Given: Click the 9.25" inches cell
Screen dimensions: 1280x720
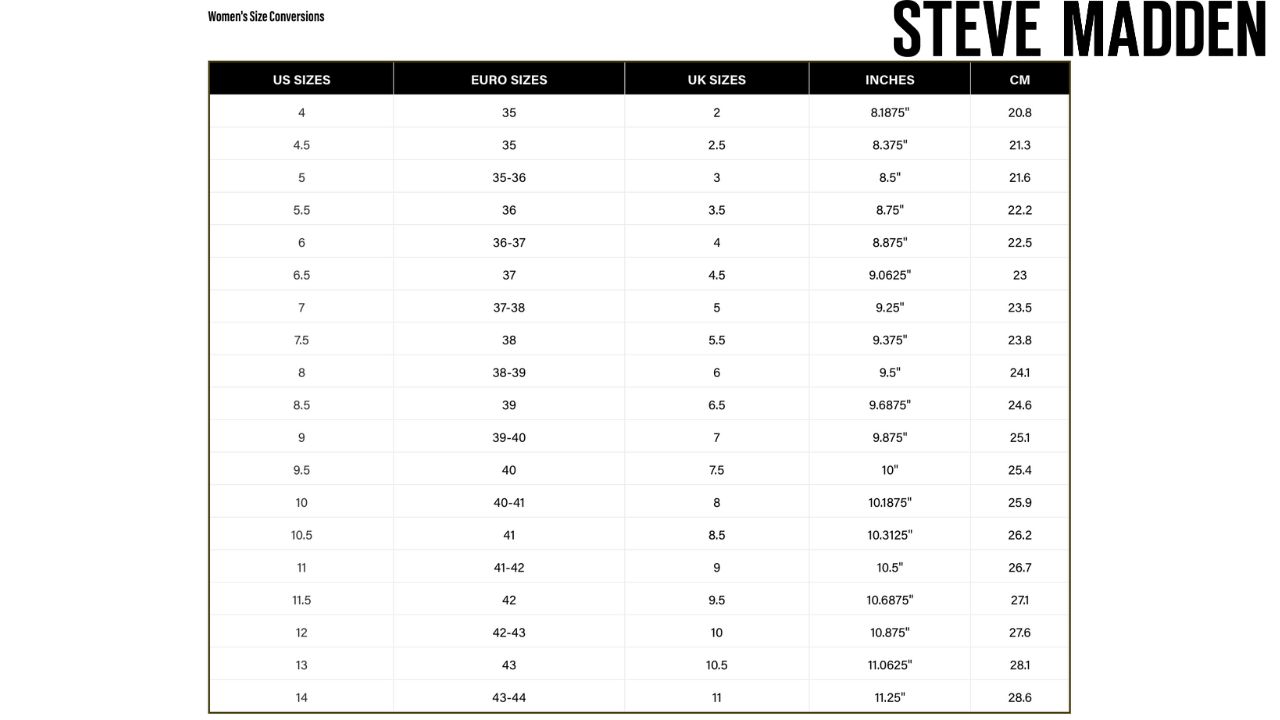Looking at the screenshot, I should [890, 307].
